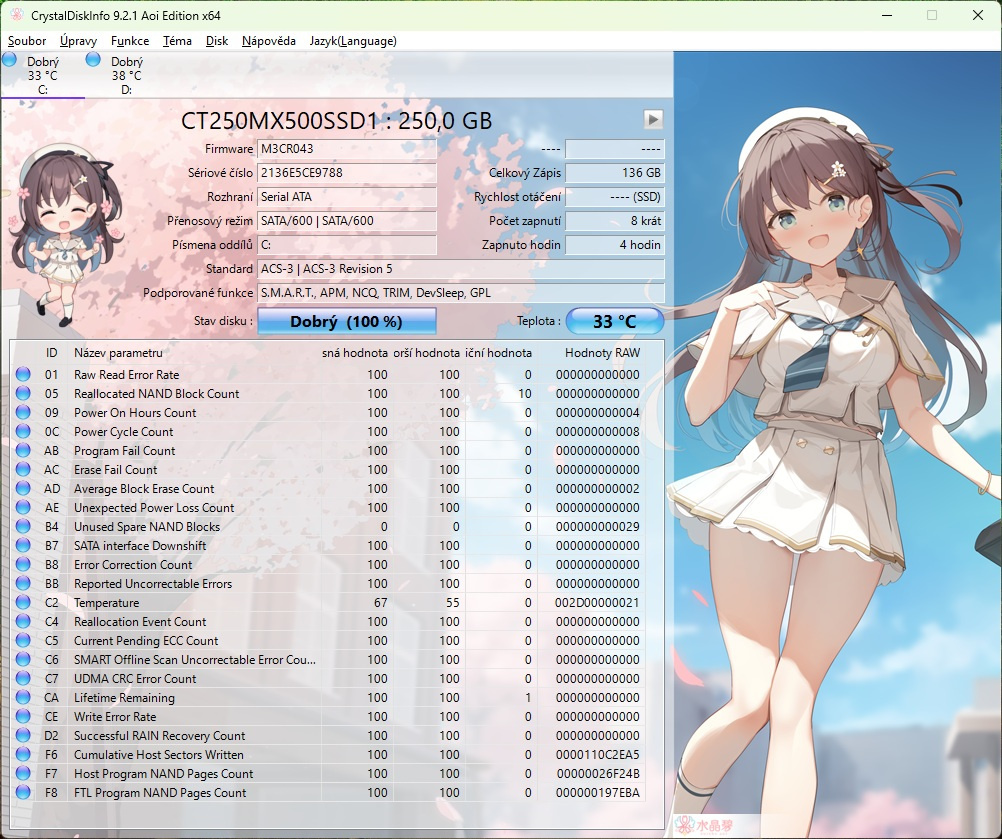Image resolution: width=1002 pixels, height=839 pixels.
Task: Click the blue health LED beside Raw Read Error Rate
Action: (23, 374)
